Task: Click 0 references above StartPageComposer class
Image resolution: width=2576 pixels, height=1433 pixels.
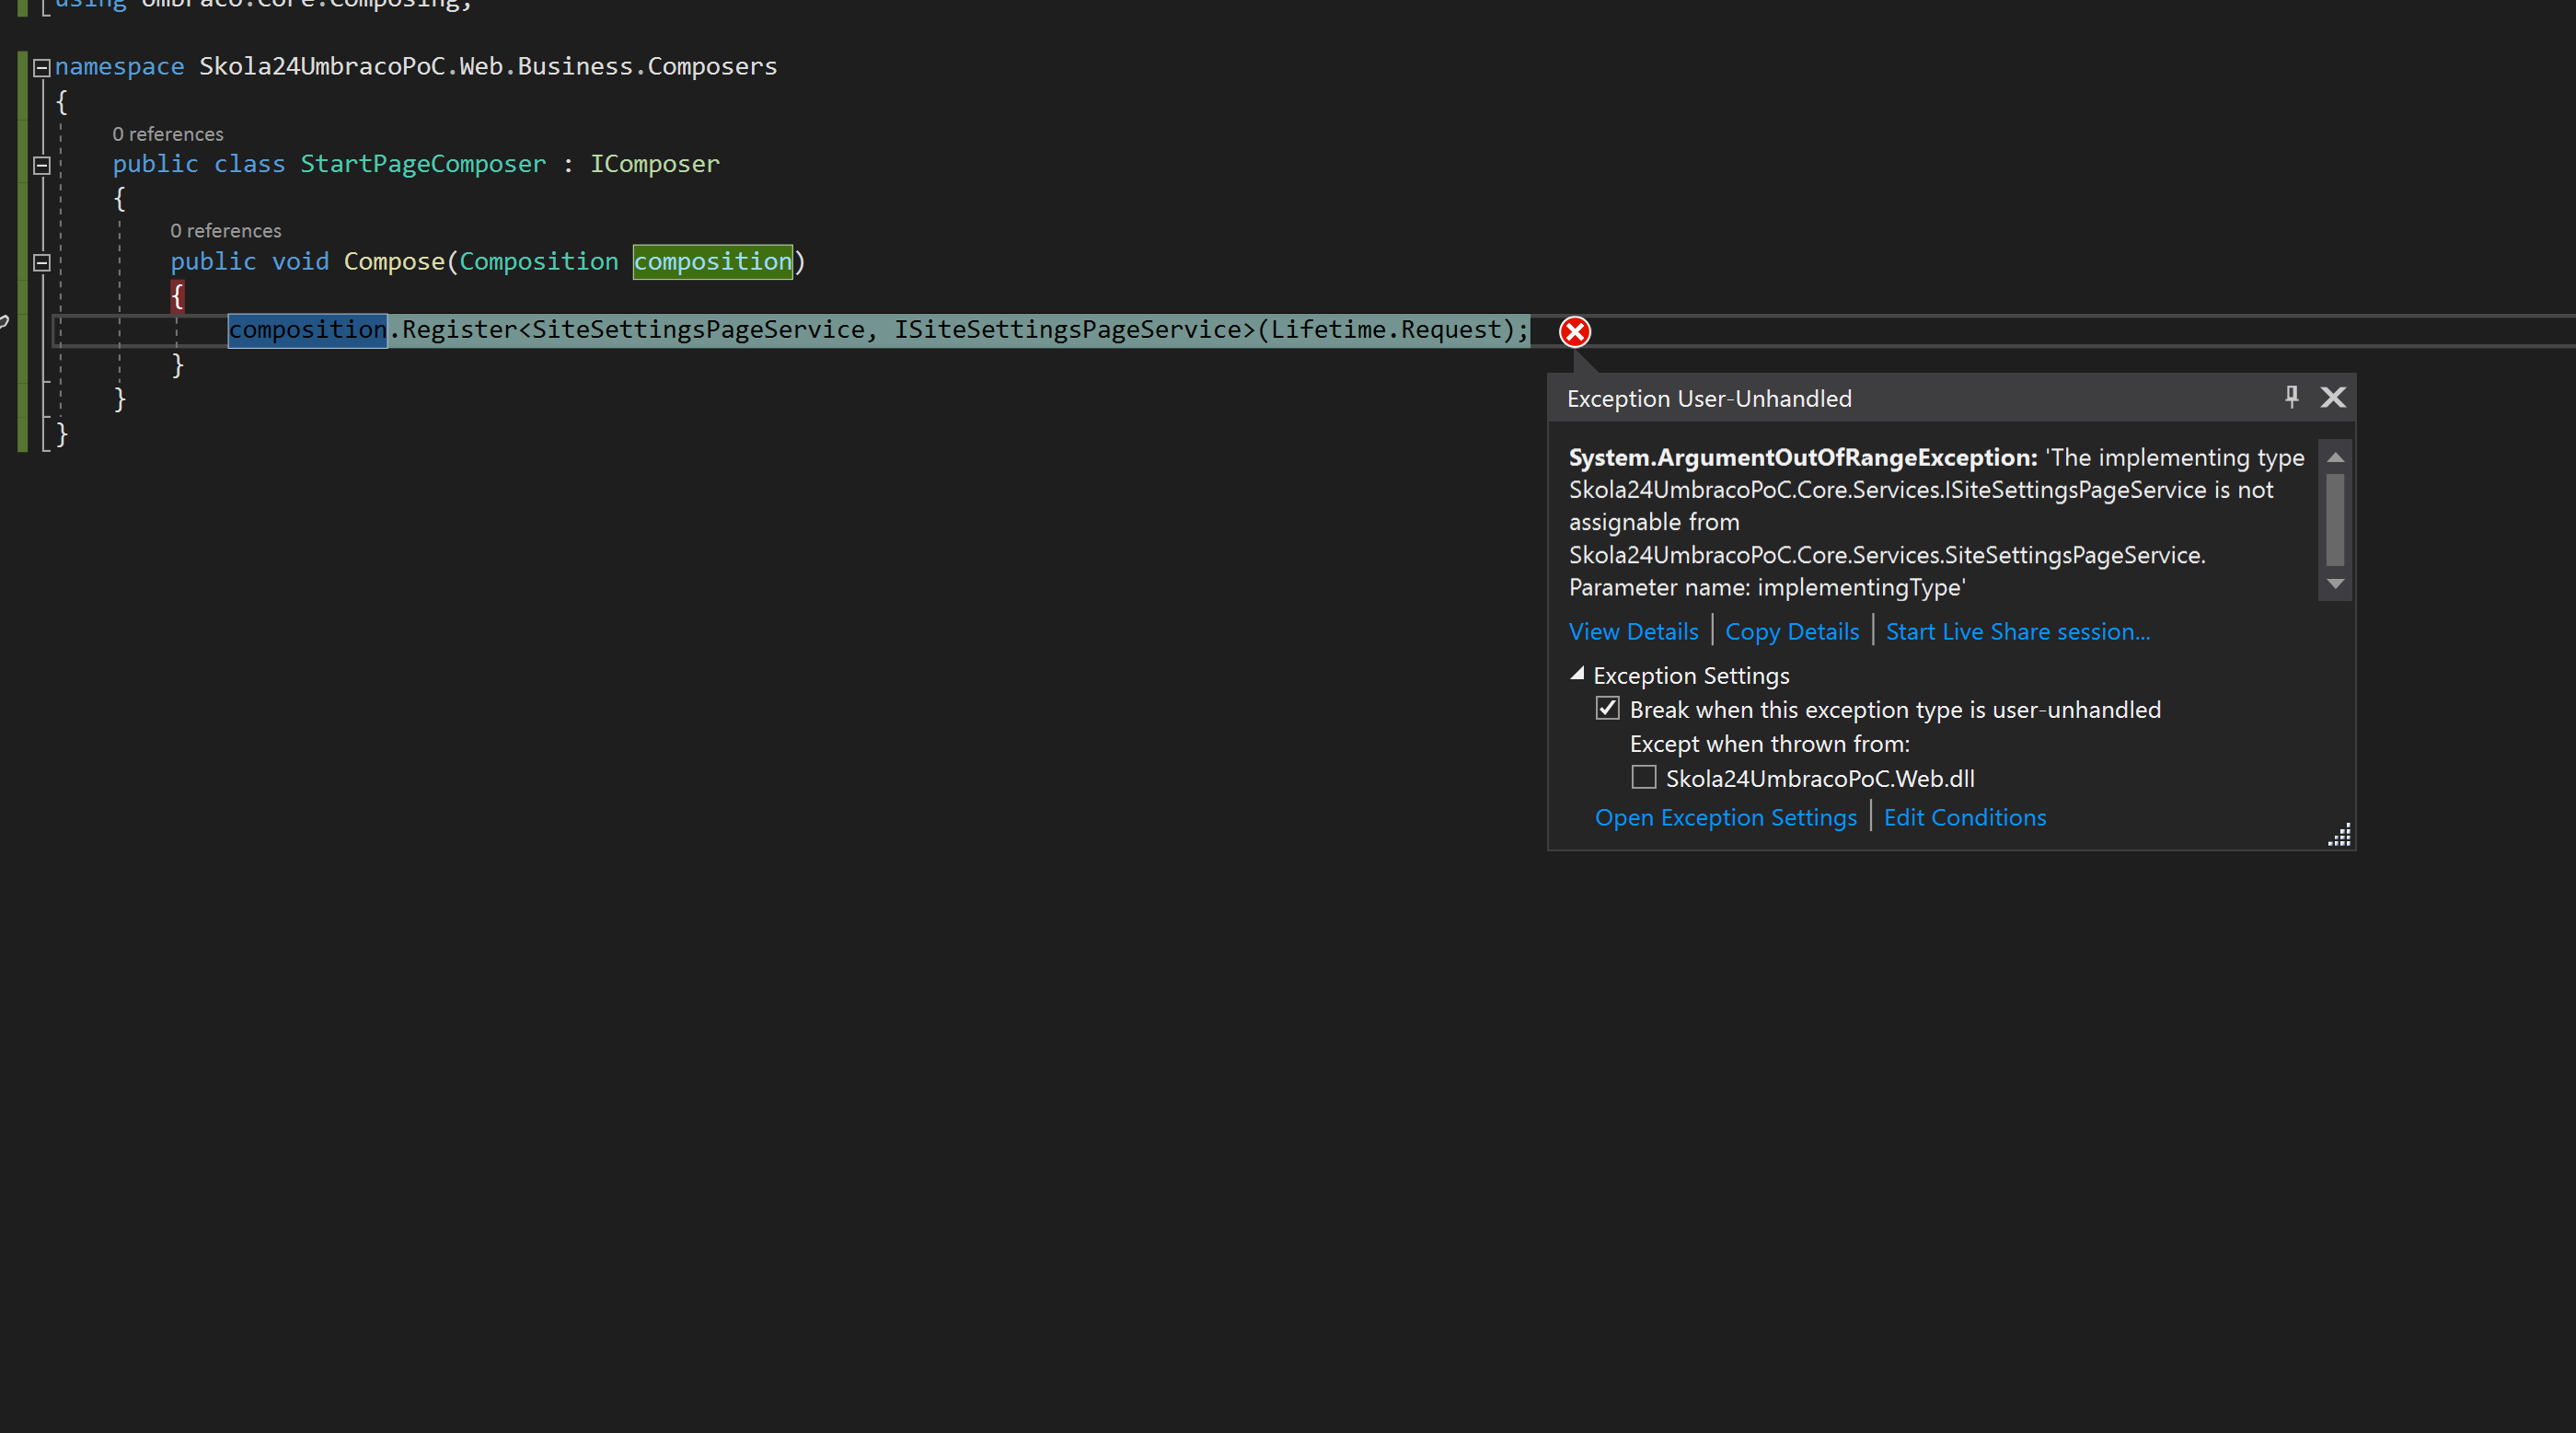Action: coord(168,134)
